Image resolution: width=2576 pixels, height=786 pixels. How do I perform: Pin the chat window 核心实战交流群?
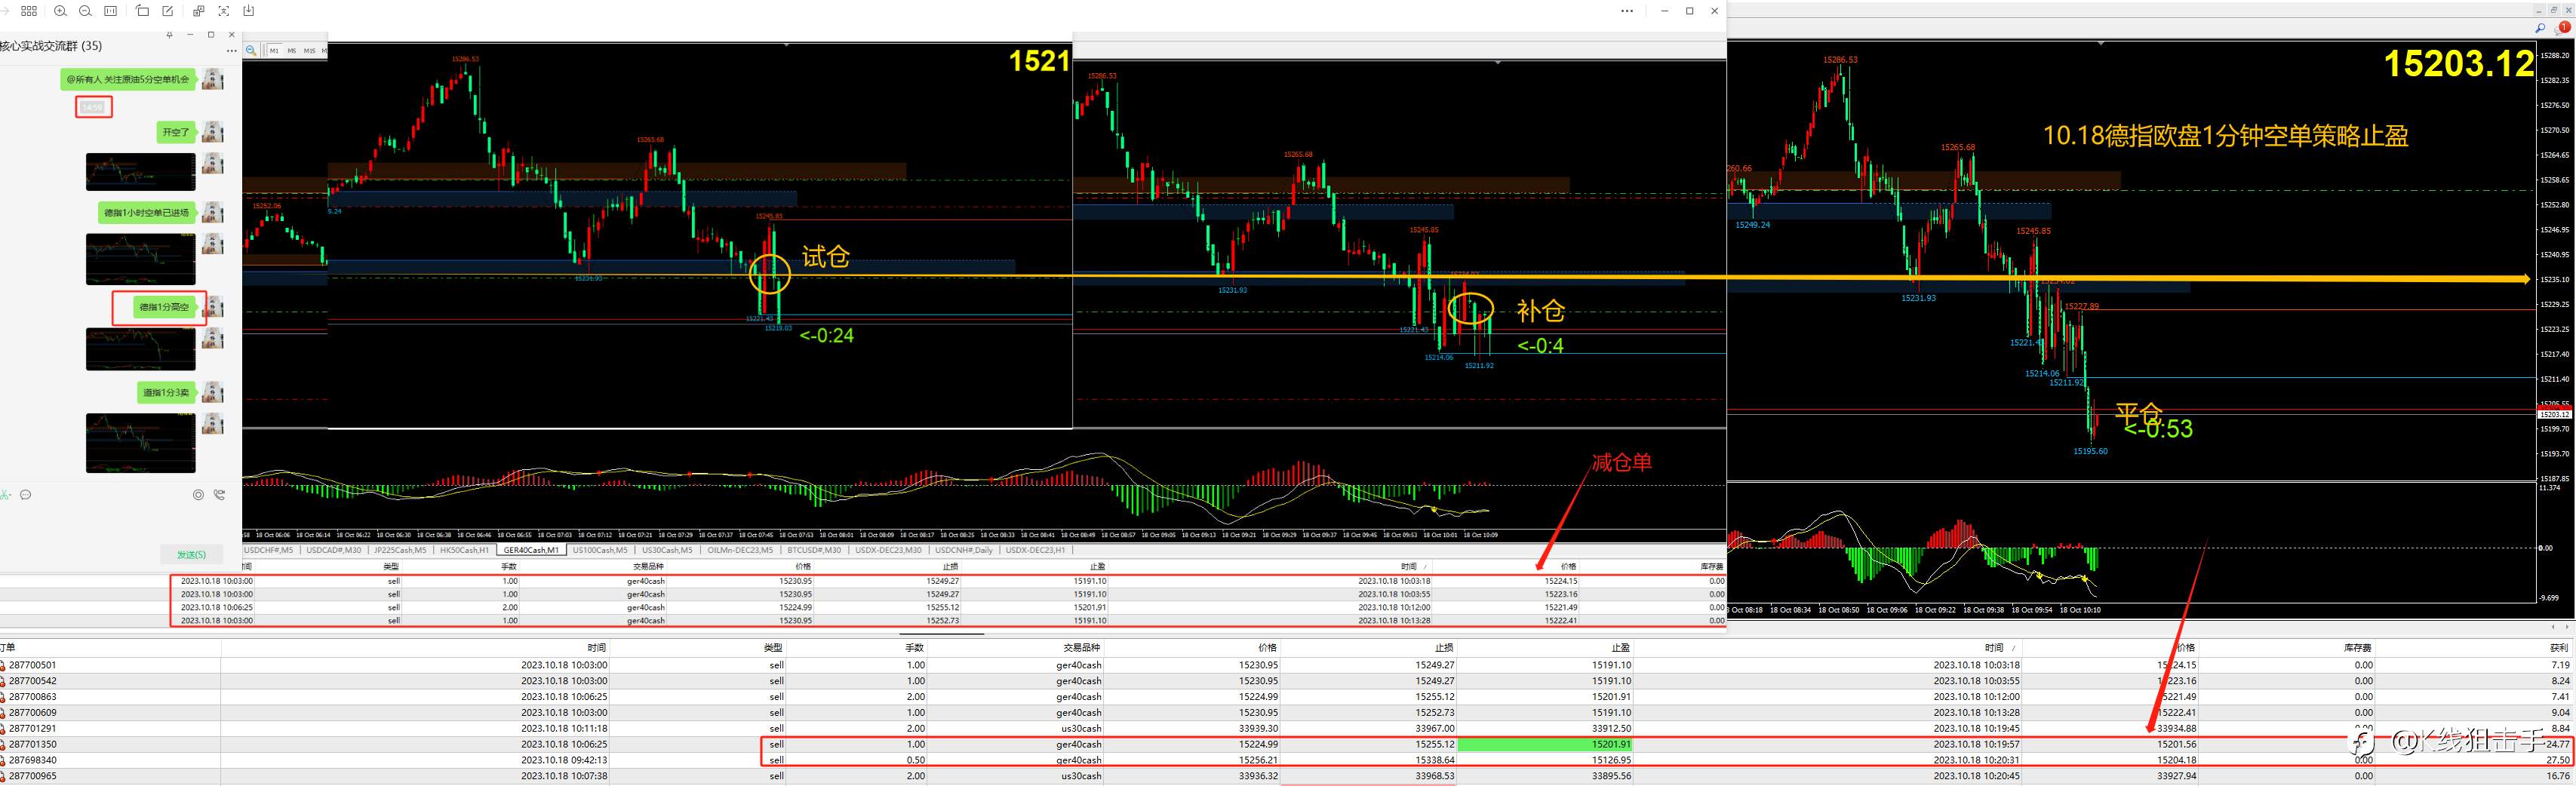coord(169,35)
